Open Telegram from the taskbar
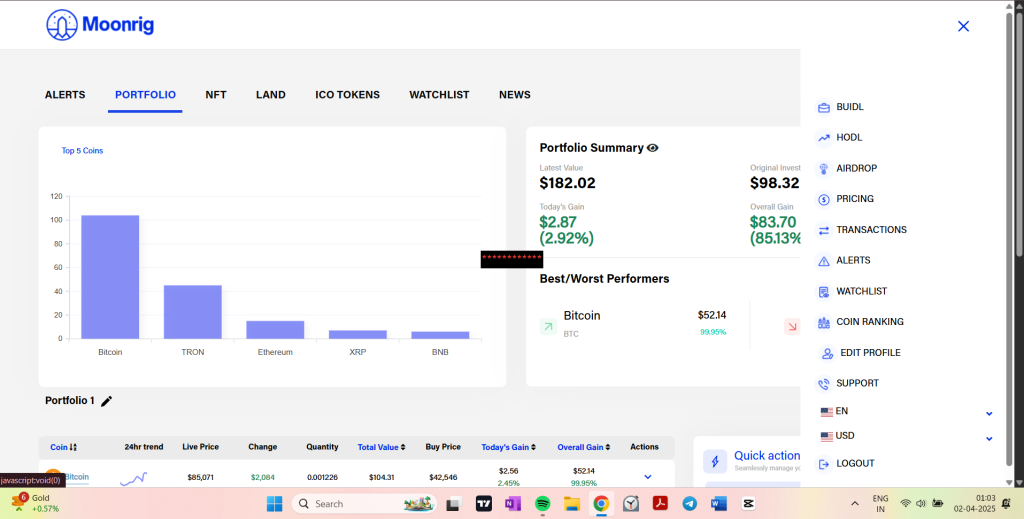 click(x=690, y=503)
